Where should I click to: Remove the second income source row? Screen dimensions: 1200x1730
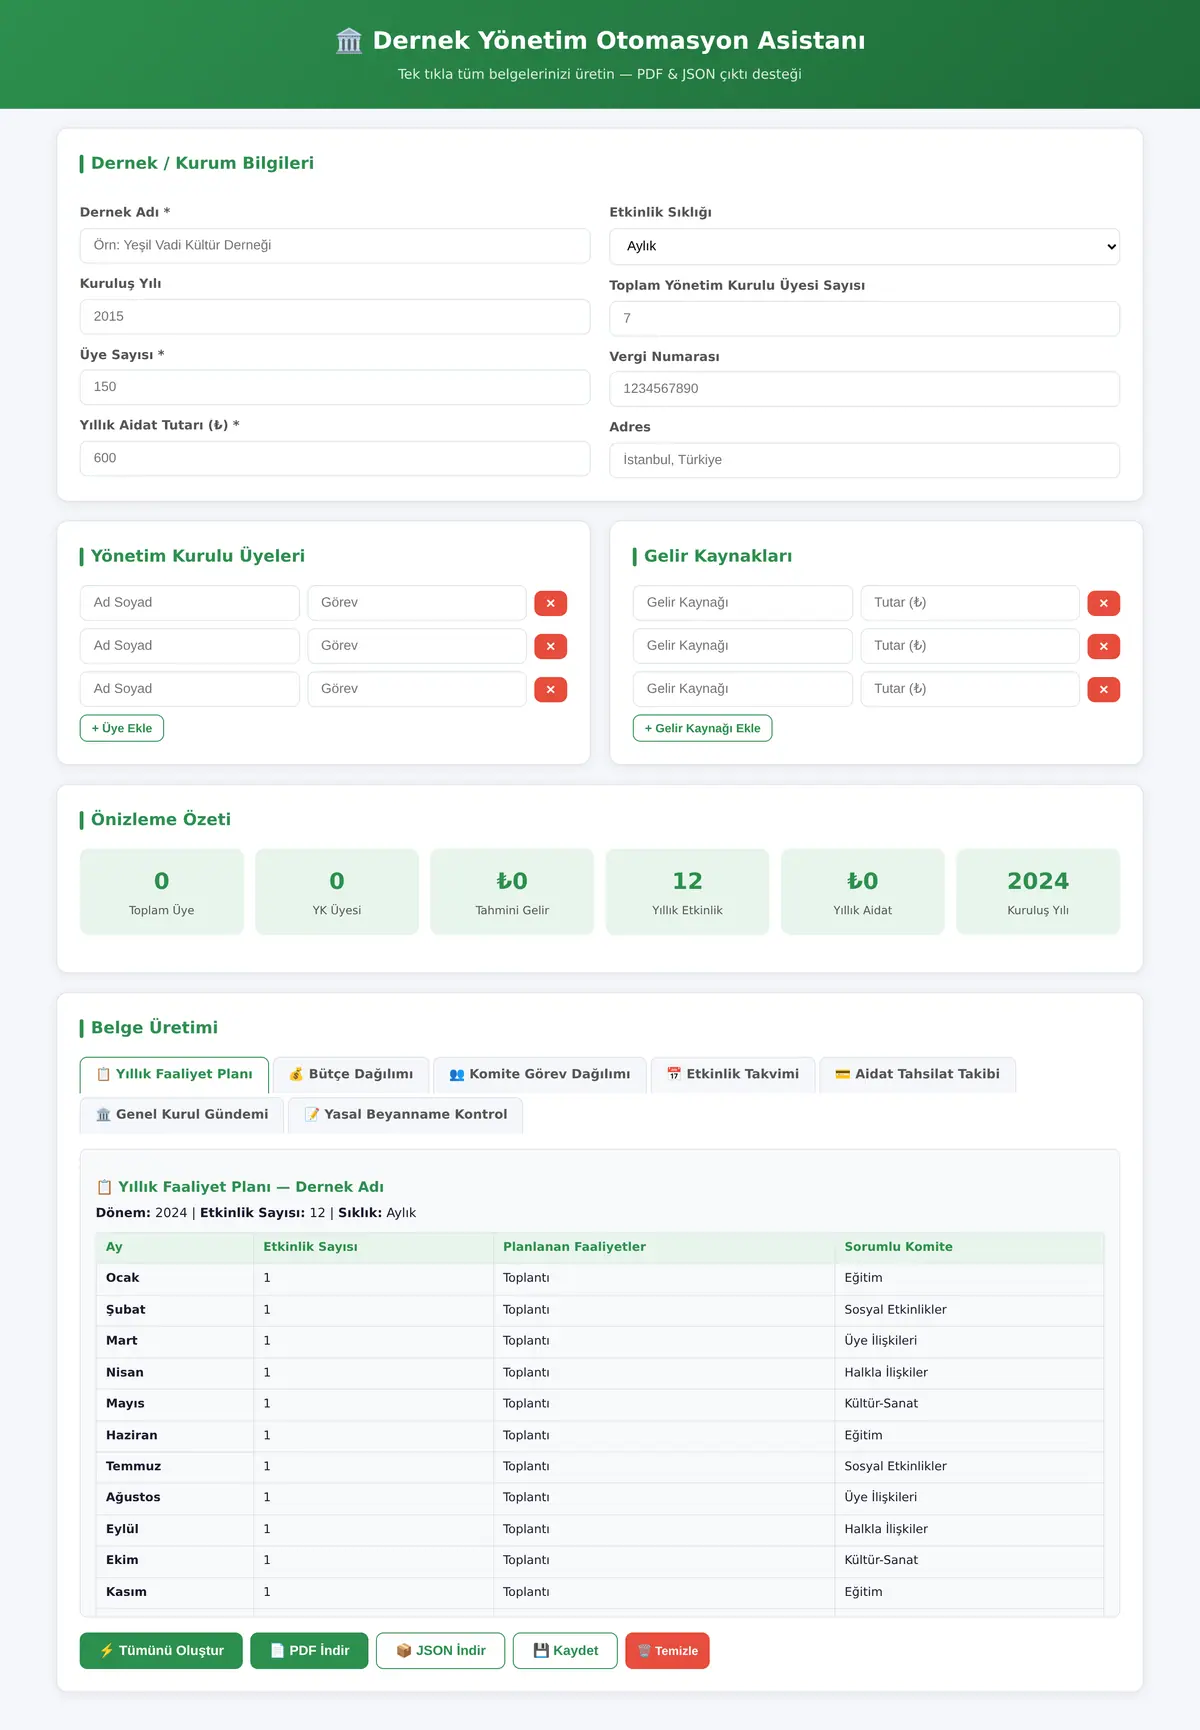pos(1103,646)
